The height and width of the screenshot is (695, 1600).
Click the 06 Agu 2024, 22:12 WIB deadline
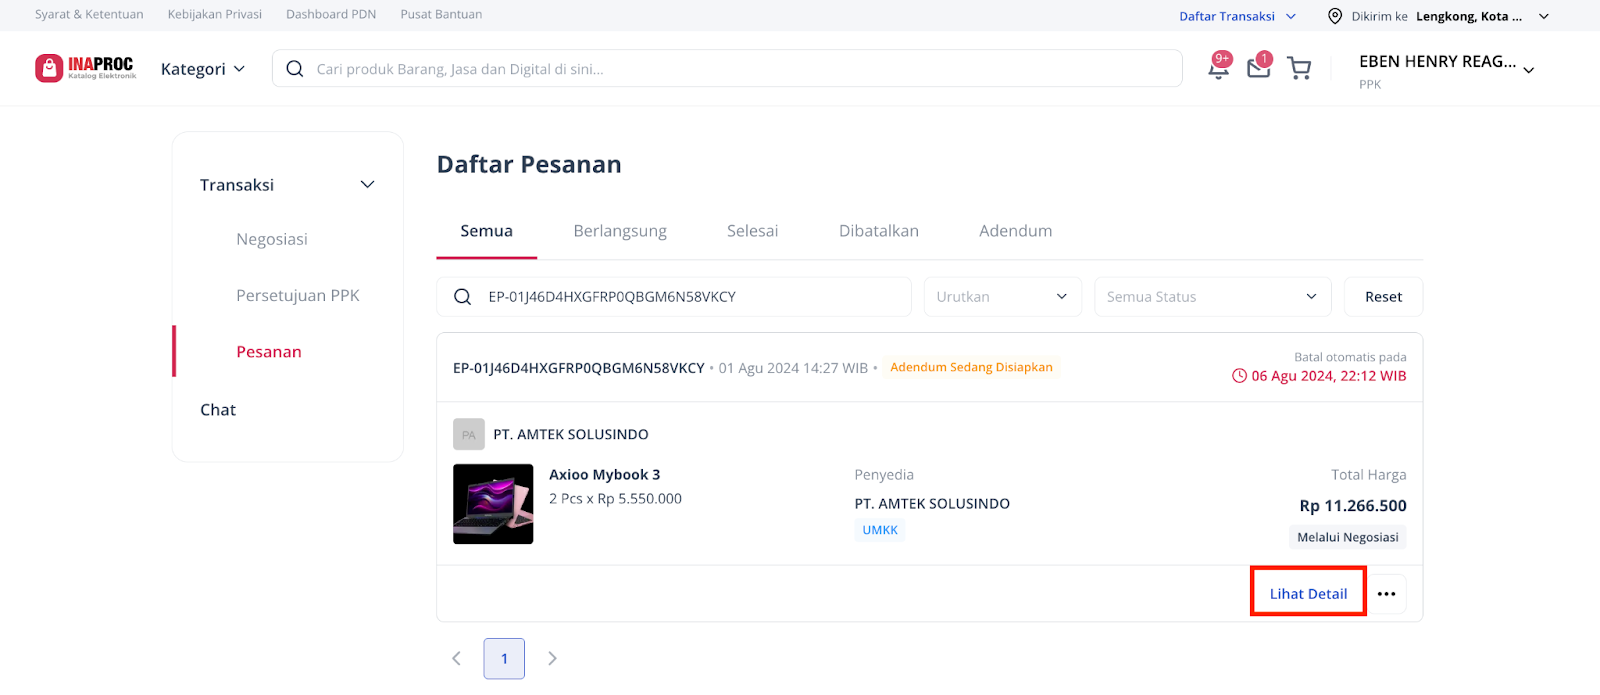pos(1329,376)
